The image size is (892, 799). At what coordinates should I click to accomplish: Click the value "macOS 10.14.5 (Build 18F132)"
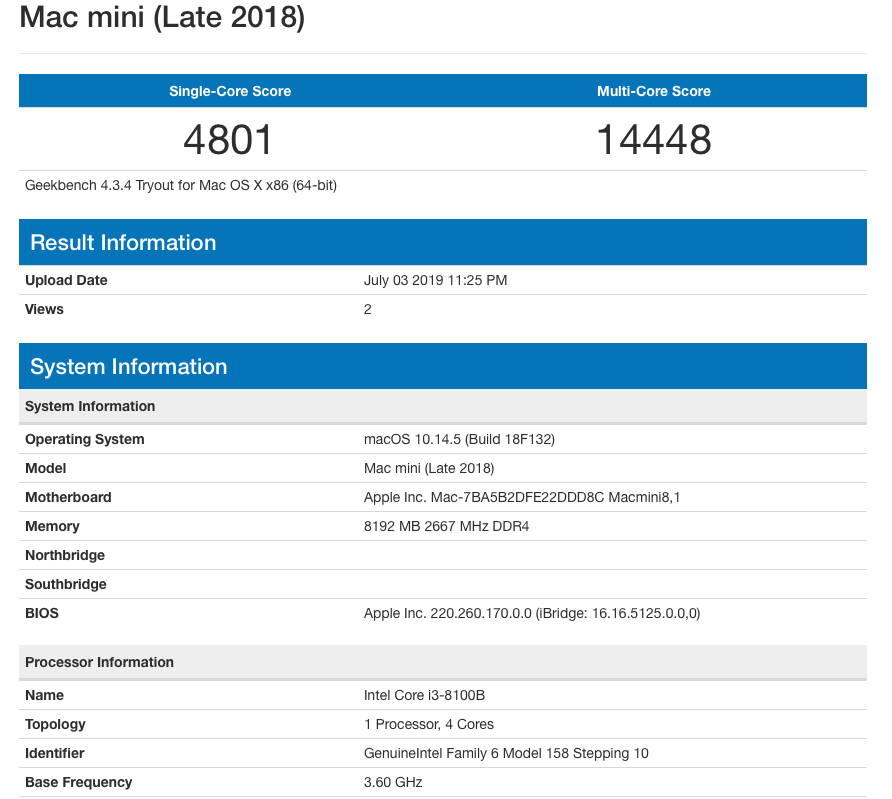(x=459, y=440)
